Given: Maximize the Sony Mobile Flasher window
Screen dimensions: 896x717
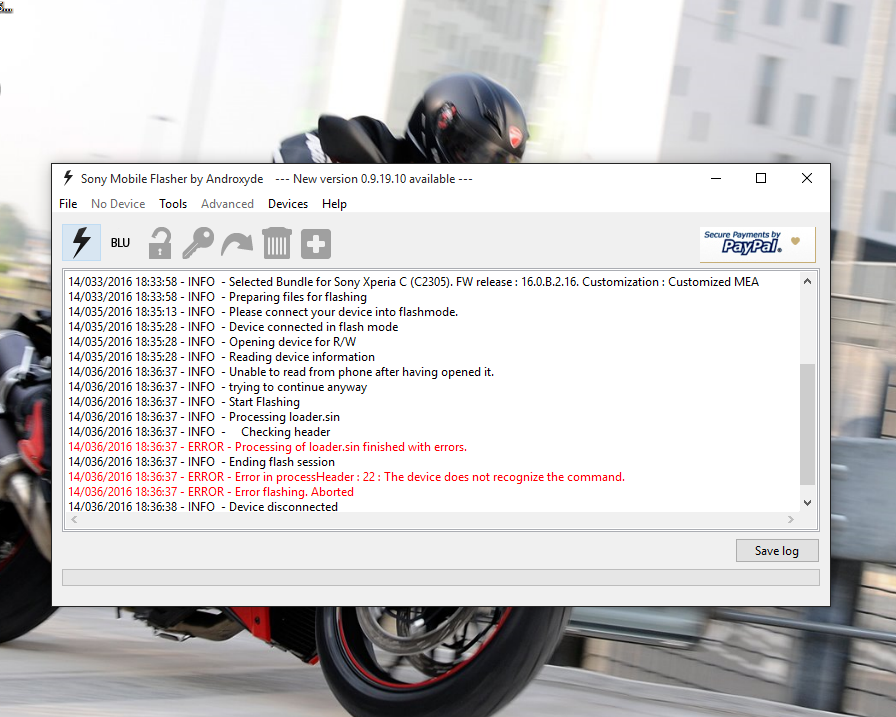Looking at the screenshot, I should point(761,178).
